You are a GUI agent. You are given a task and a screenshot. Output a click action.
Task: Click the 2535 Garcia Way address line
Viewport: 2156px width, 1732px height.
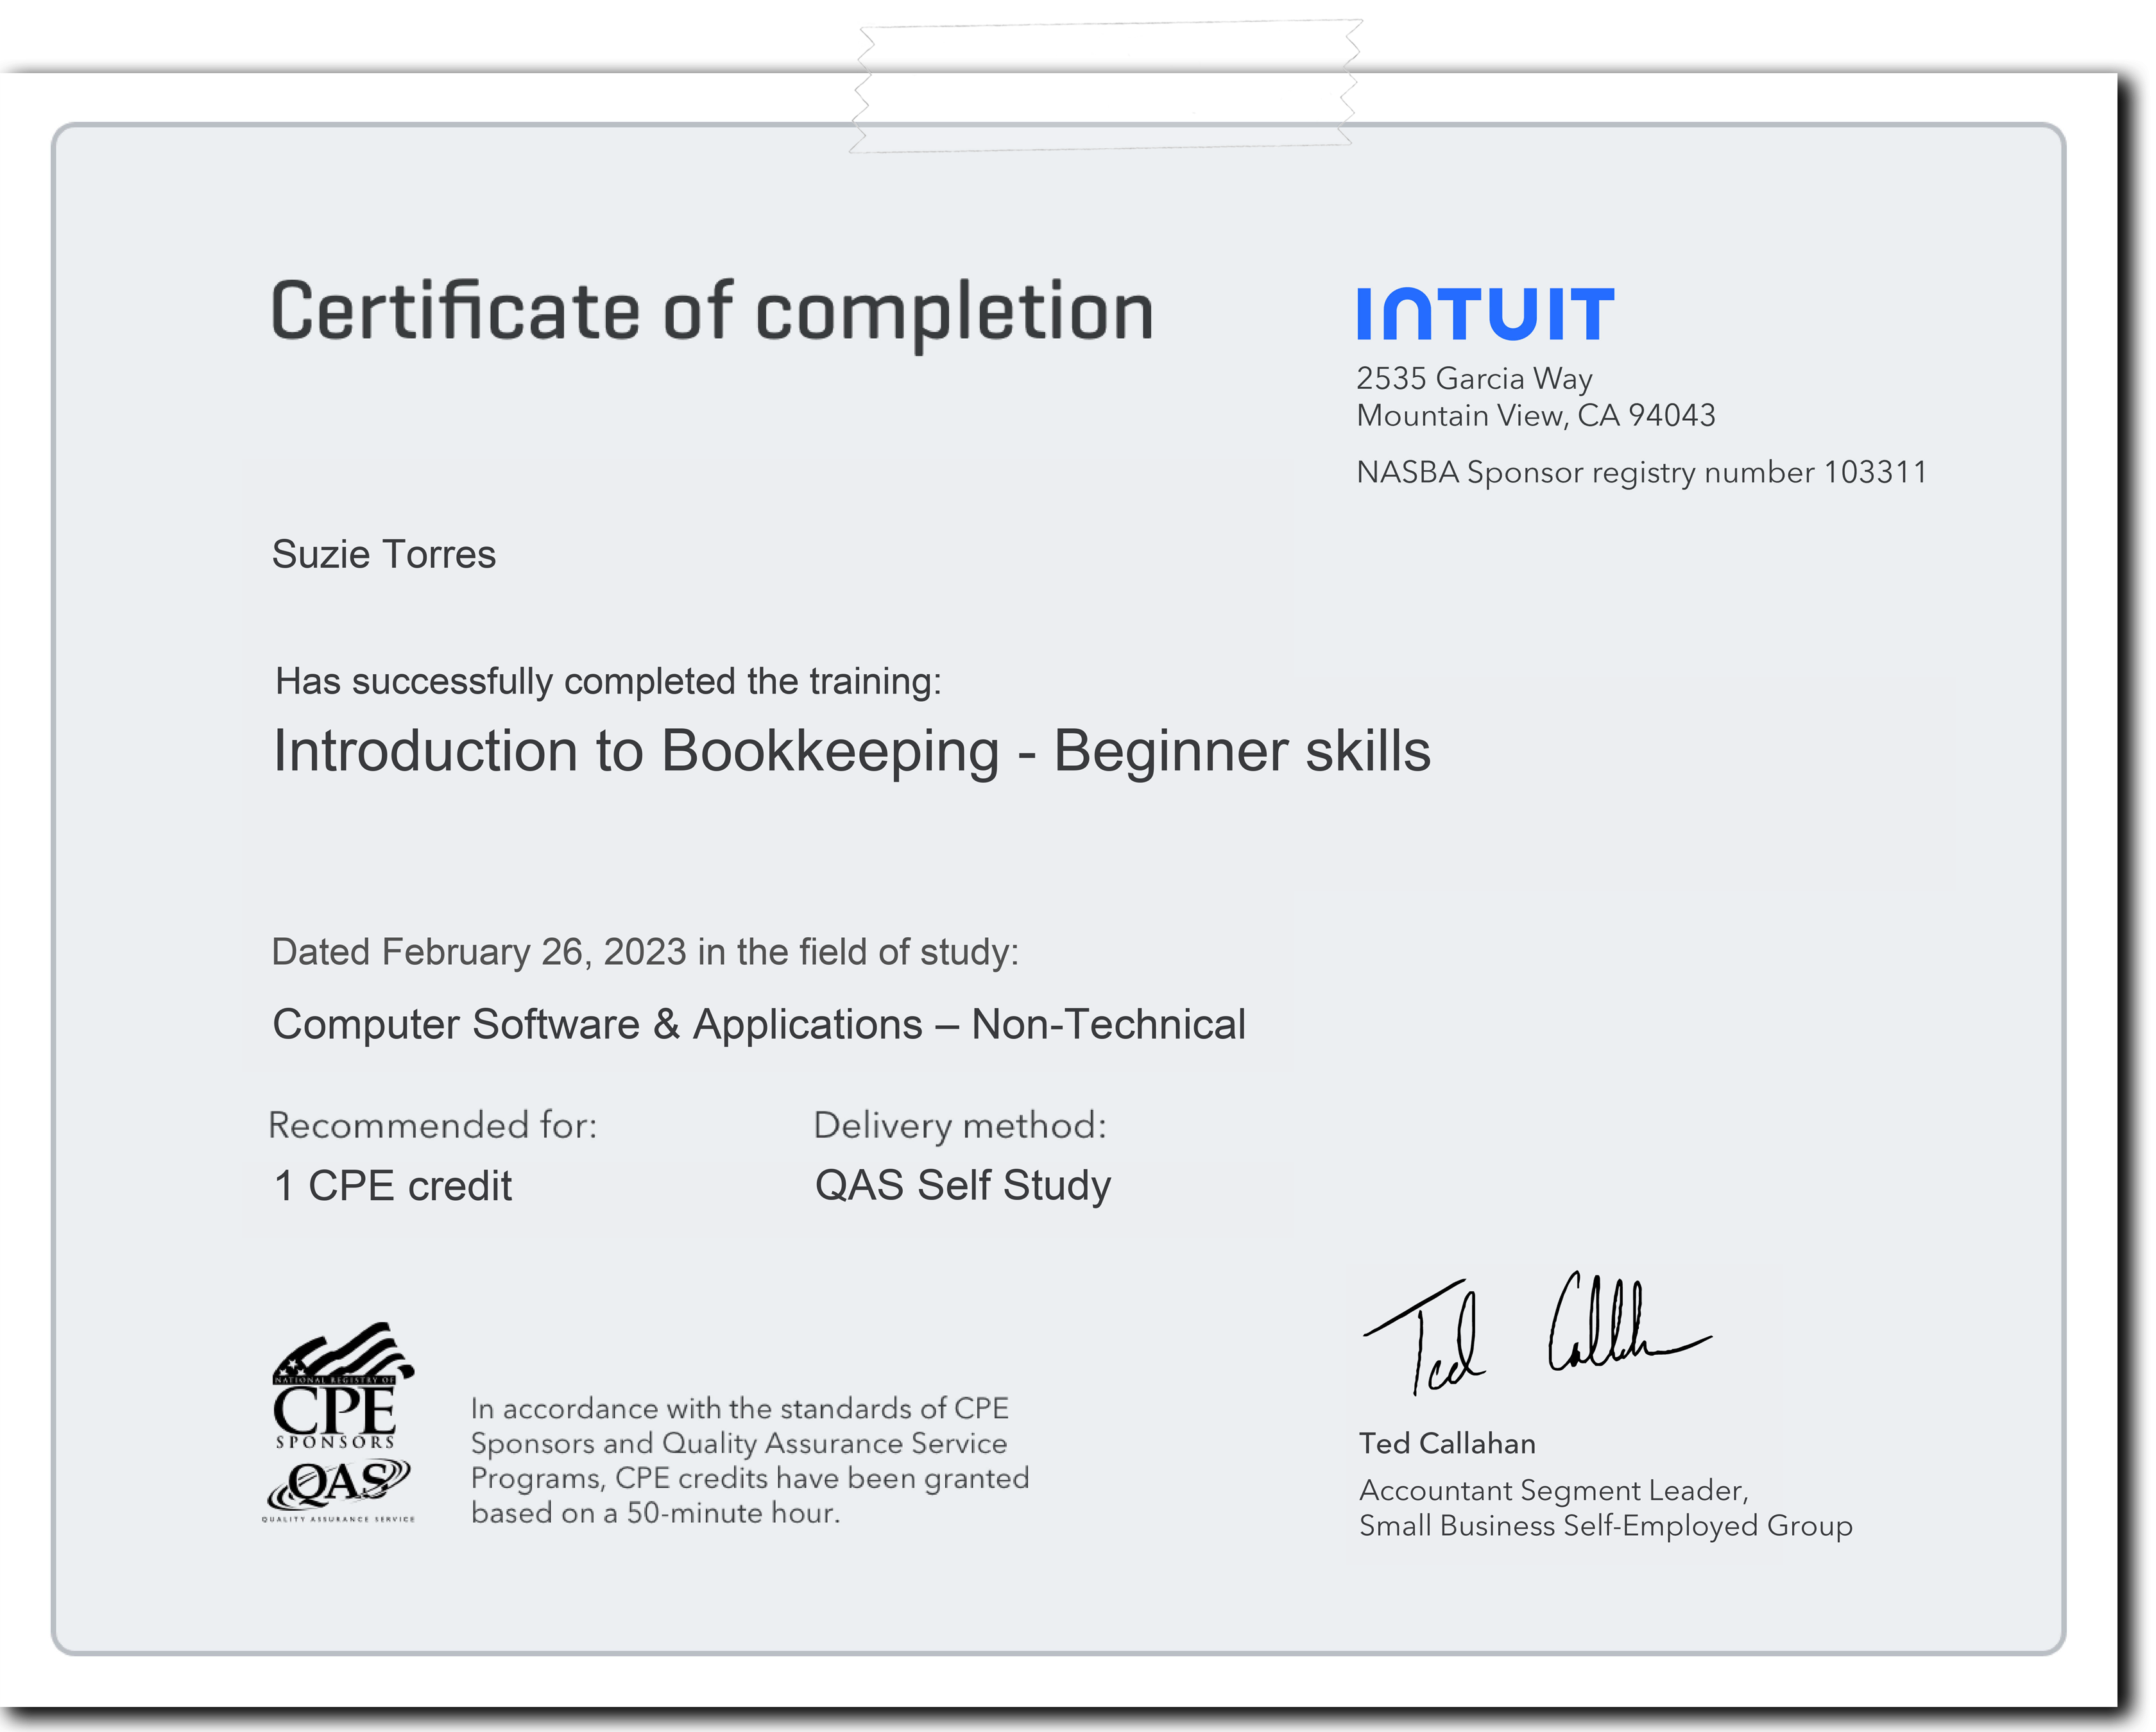coord(1474,379)
